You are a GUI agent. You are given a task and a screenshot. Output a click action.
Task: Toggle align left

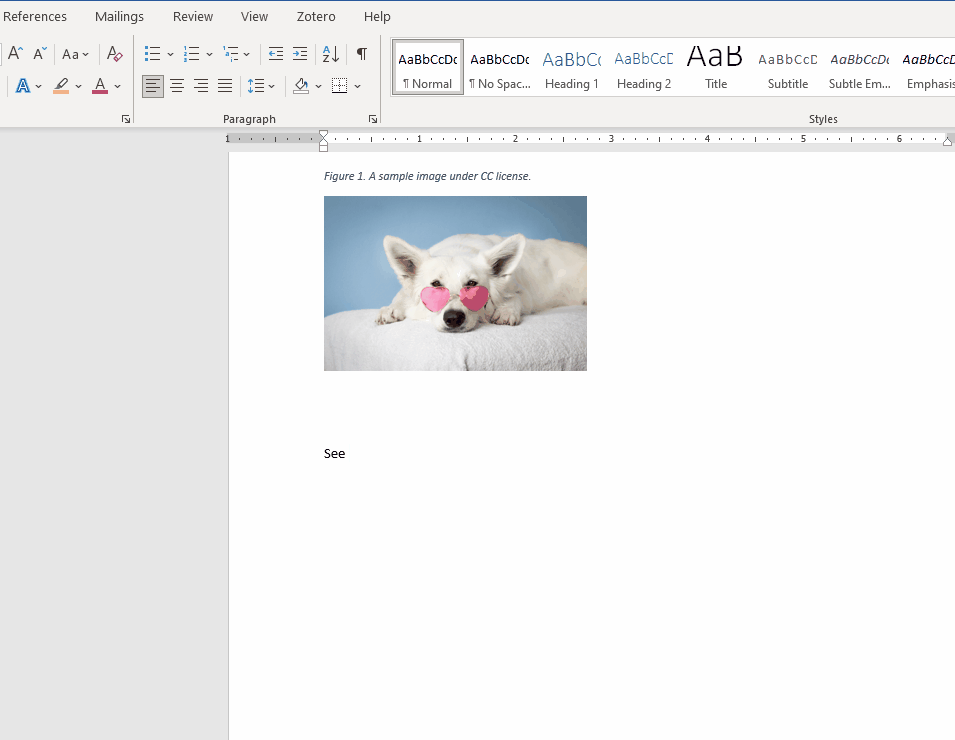[153, 86]
